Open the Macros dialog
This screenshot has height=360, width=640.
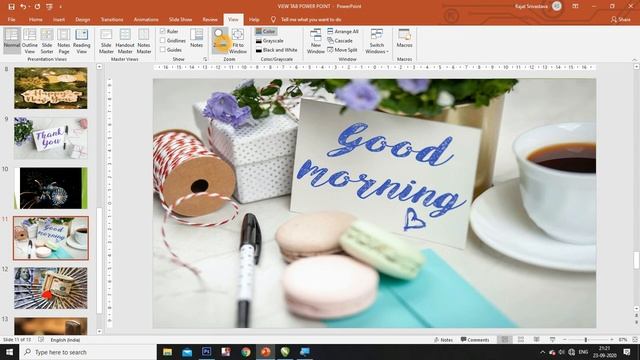coord(404,38)
